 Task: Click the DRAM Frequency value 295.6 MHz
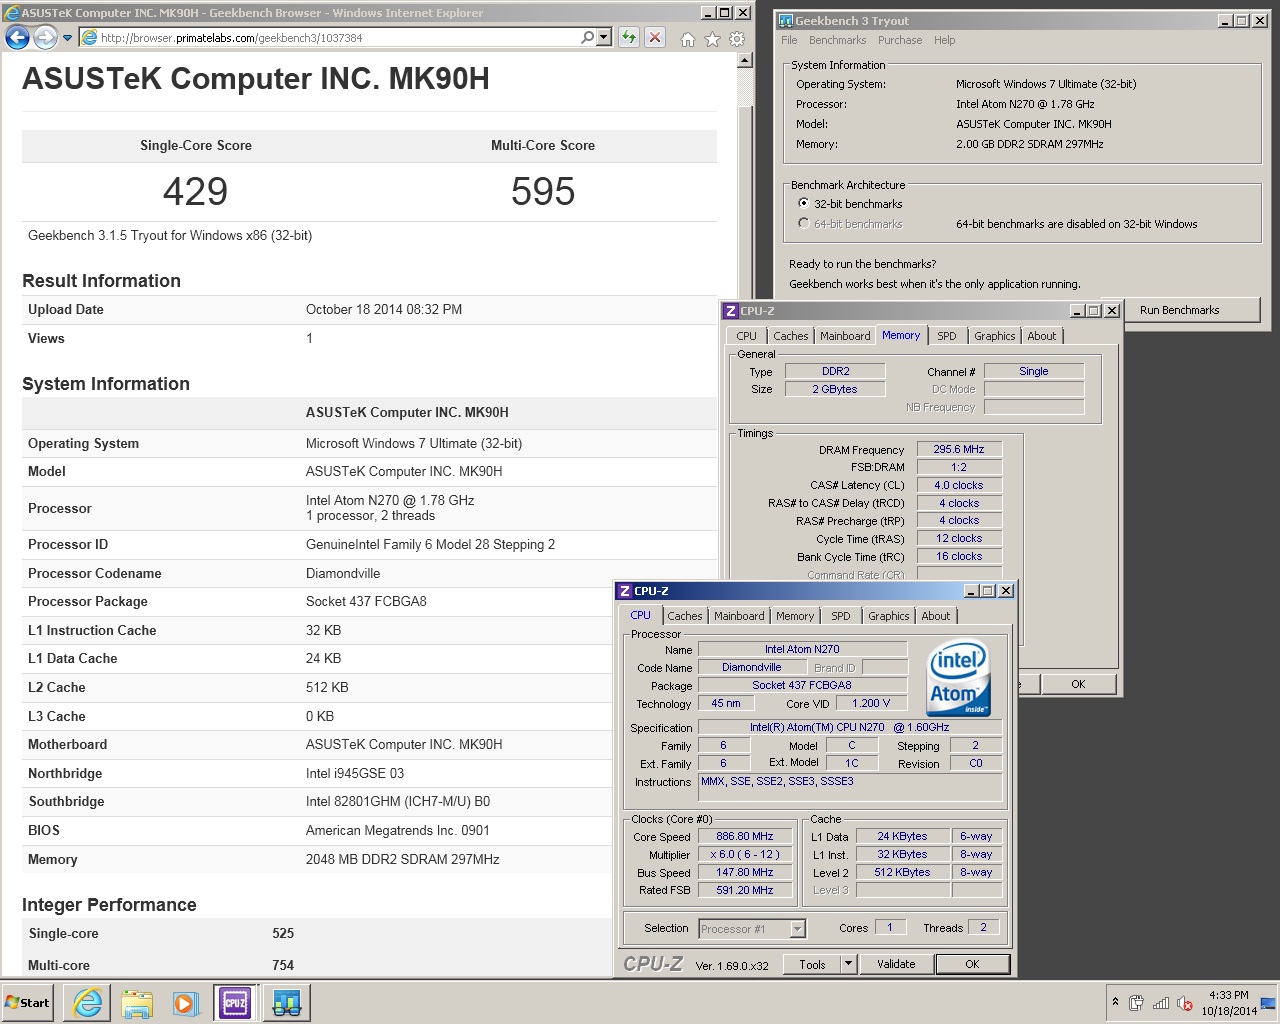pos(959,449)
